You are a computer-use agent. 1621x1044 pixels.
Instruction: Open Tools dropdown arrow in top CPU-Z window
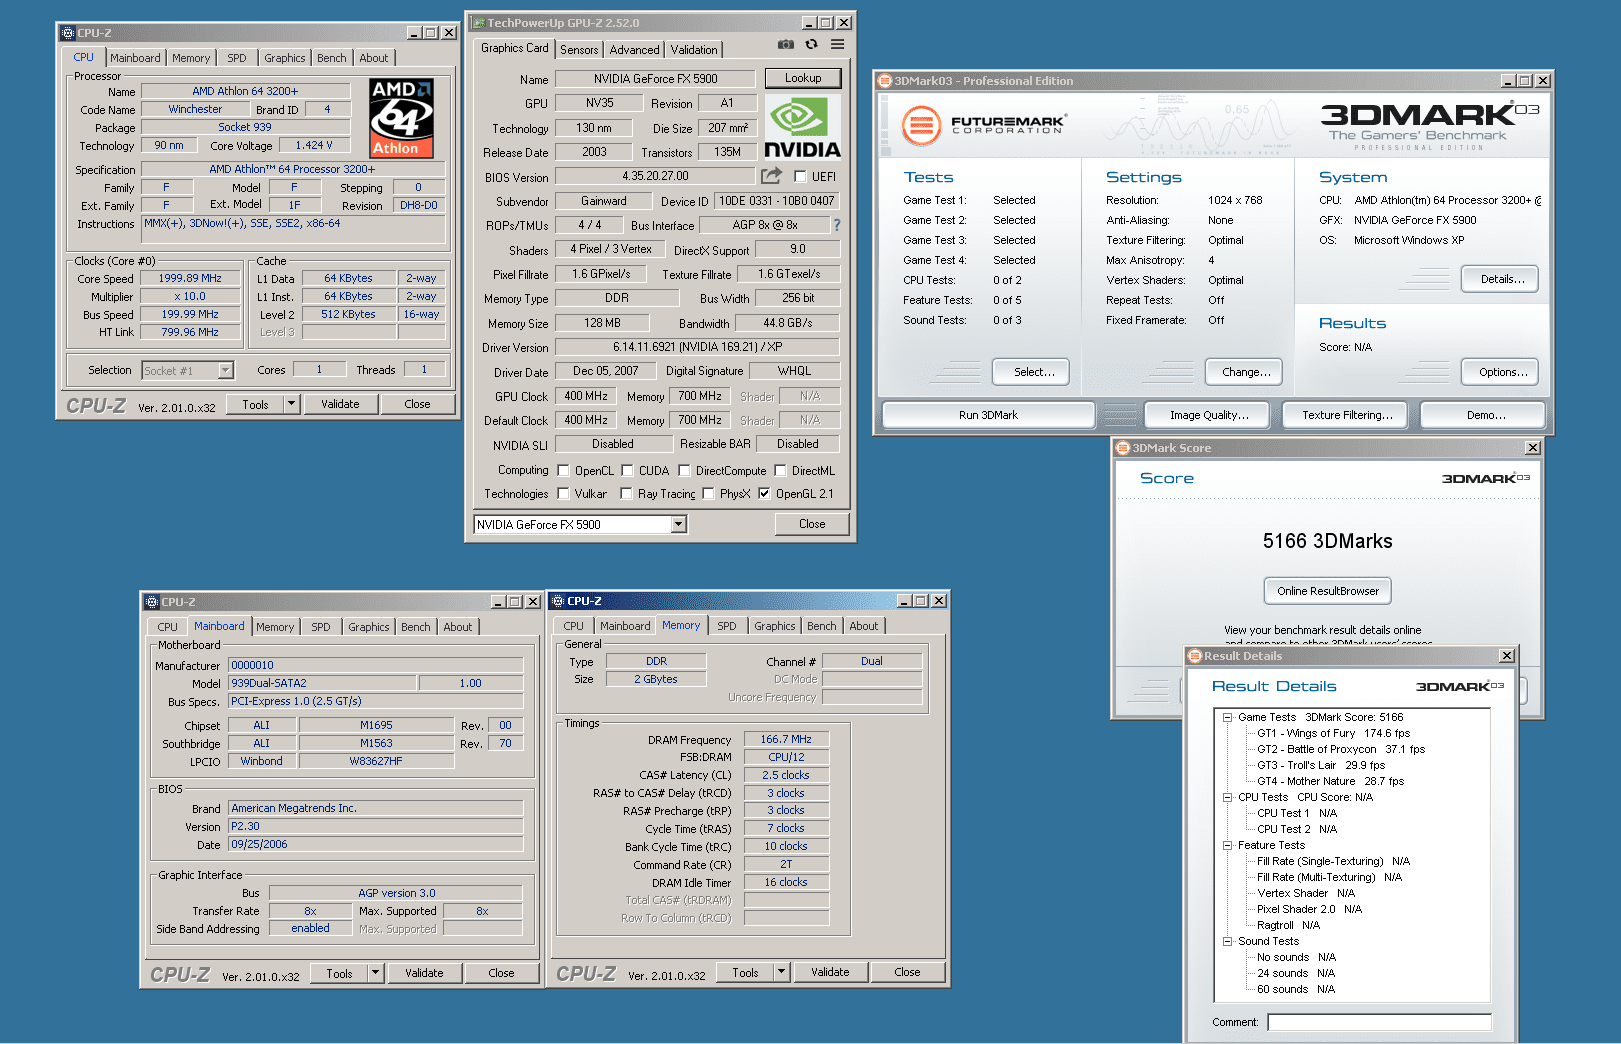click(292, 404)
